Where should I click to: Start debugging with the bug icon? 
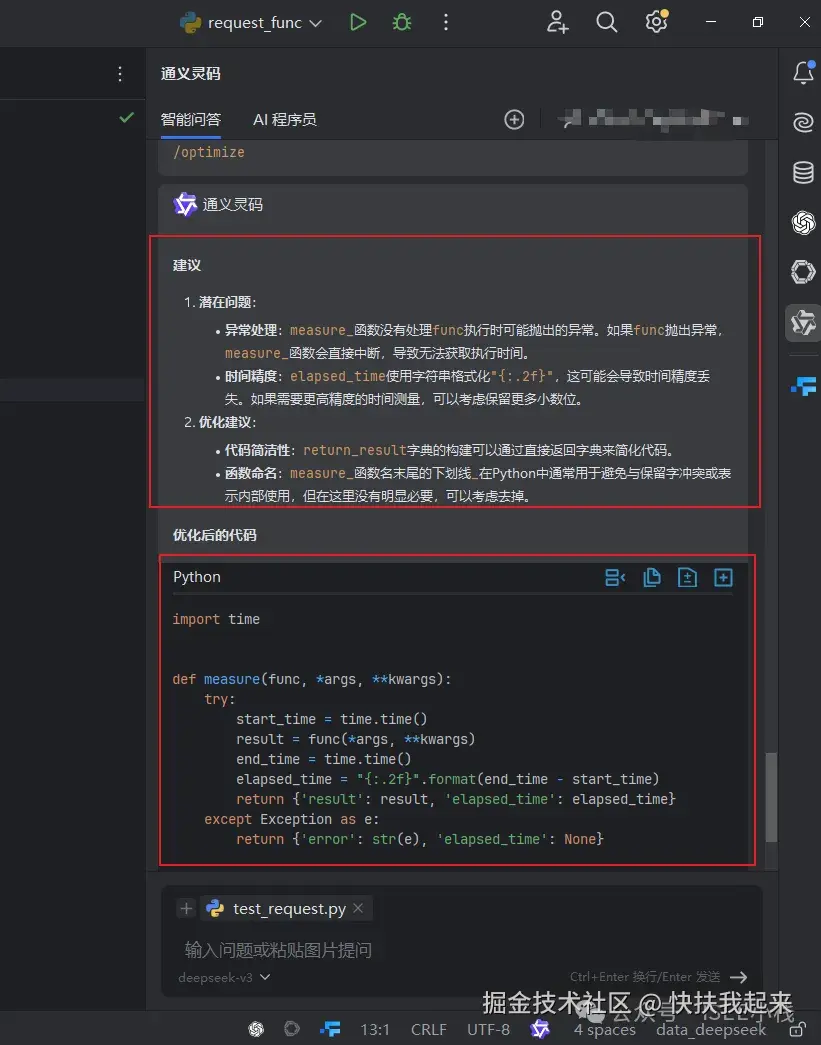click(x=402, y=23)
